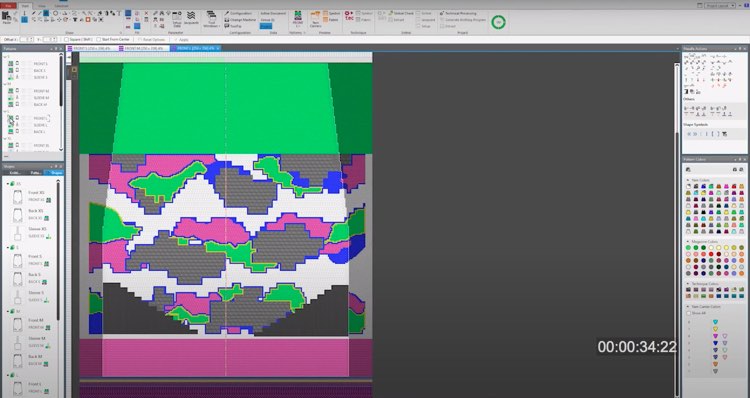This screenshot has width=750, height=398.
Task: Click the red Tec technique icon
Action: coord(349,16)
